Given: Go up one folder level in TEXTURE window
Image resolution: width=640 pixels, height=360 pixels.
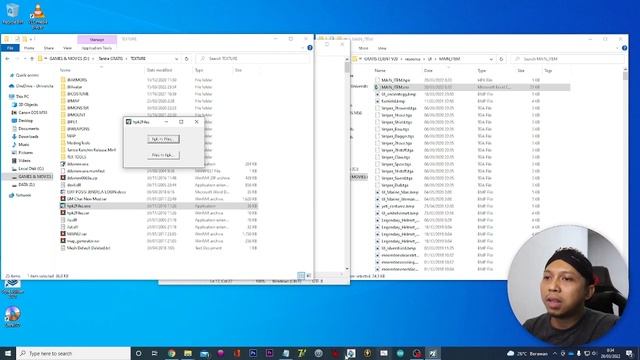Looking at the screenshot, I should click(x=32, y=59).
